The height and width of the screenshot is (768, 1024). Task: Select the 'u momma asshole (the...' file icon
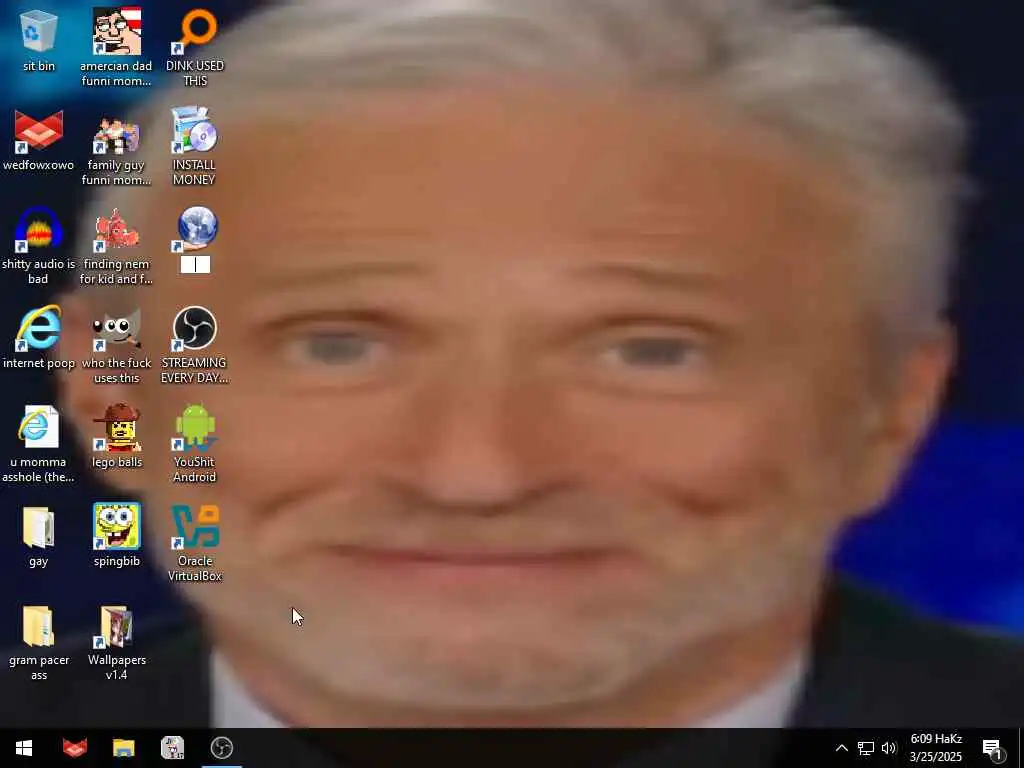(x=39, y=428)
